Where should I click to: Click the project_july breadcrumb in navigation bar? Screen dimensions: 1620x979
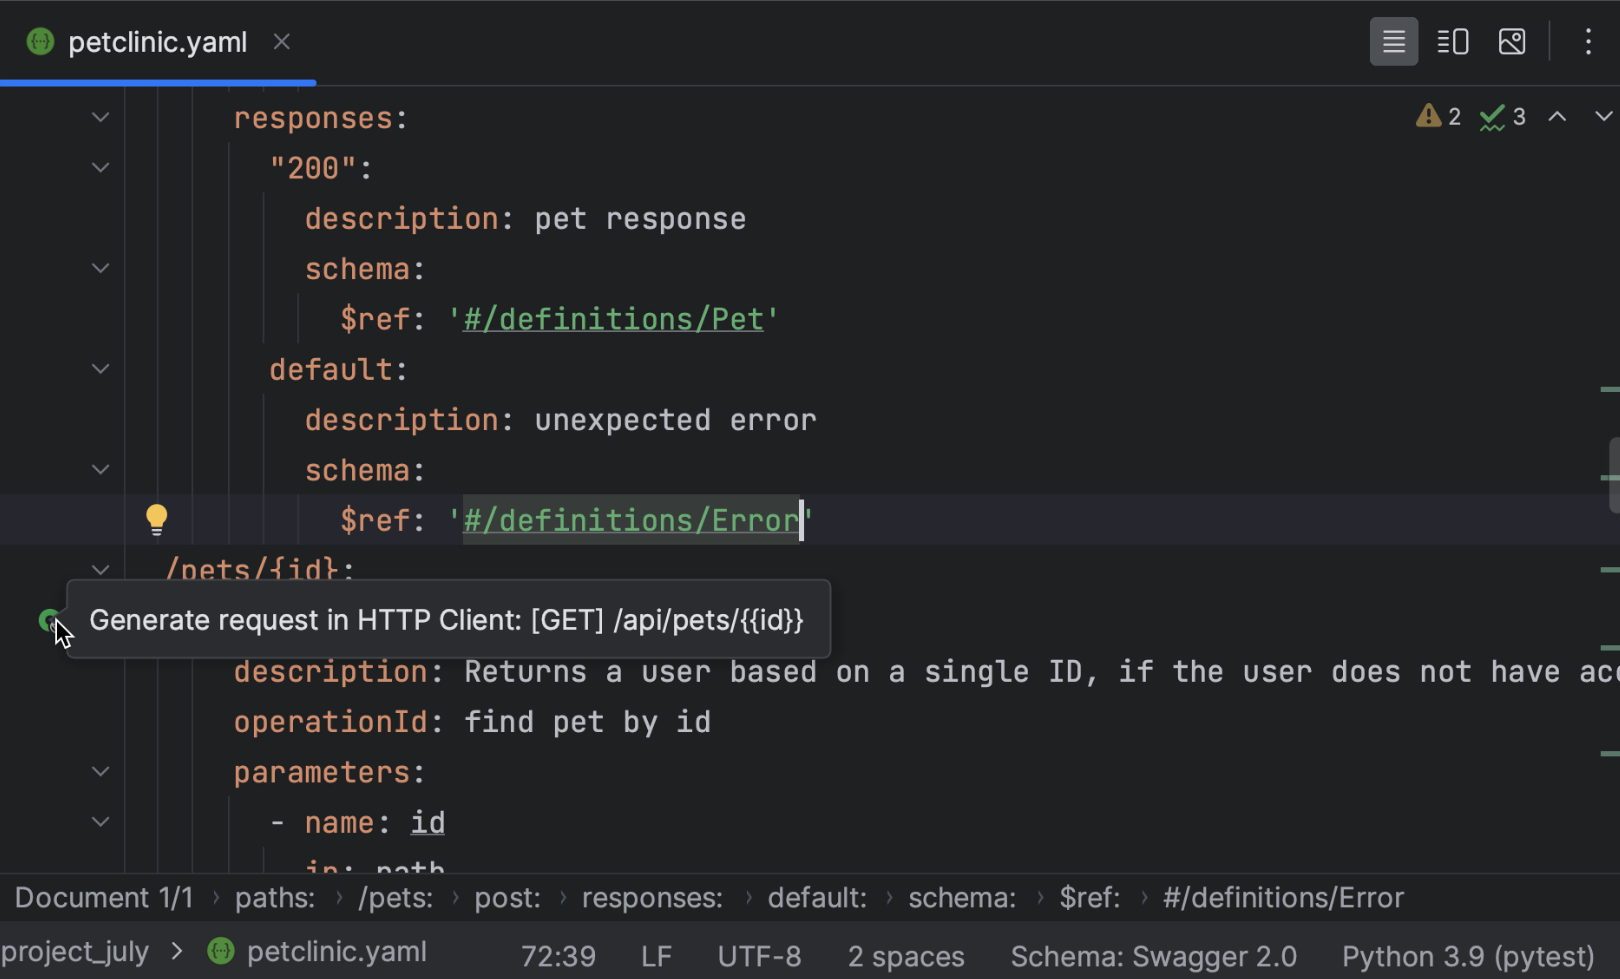click(75, 952)
